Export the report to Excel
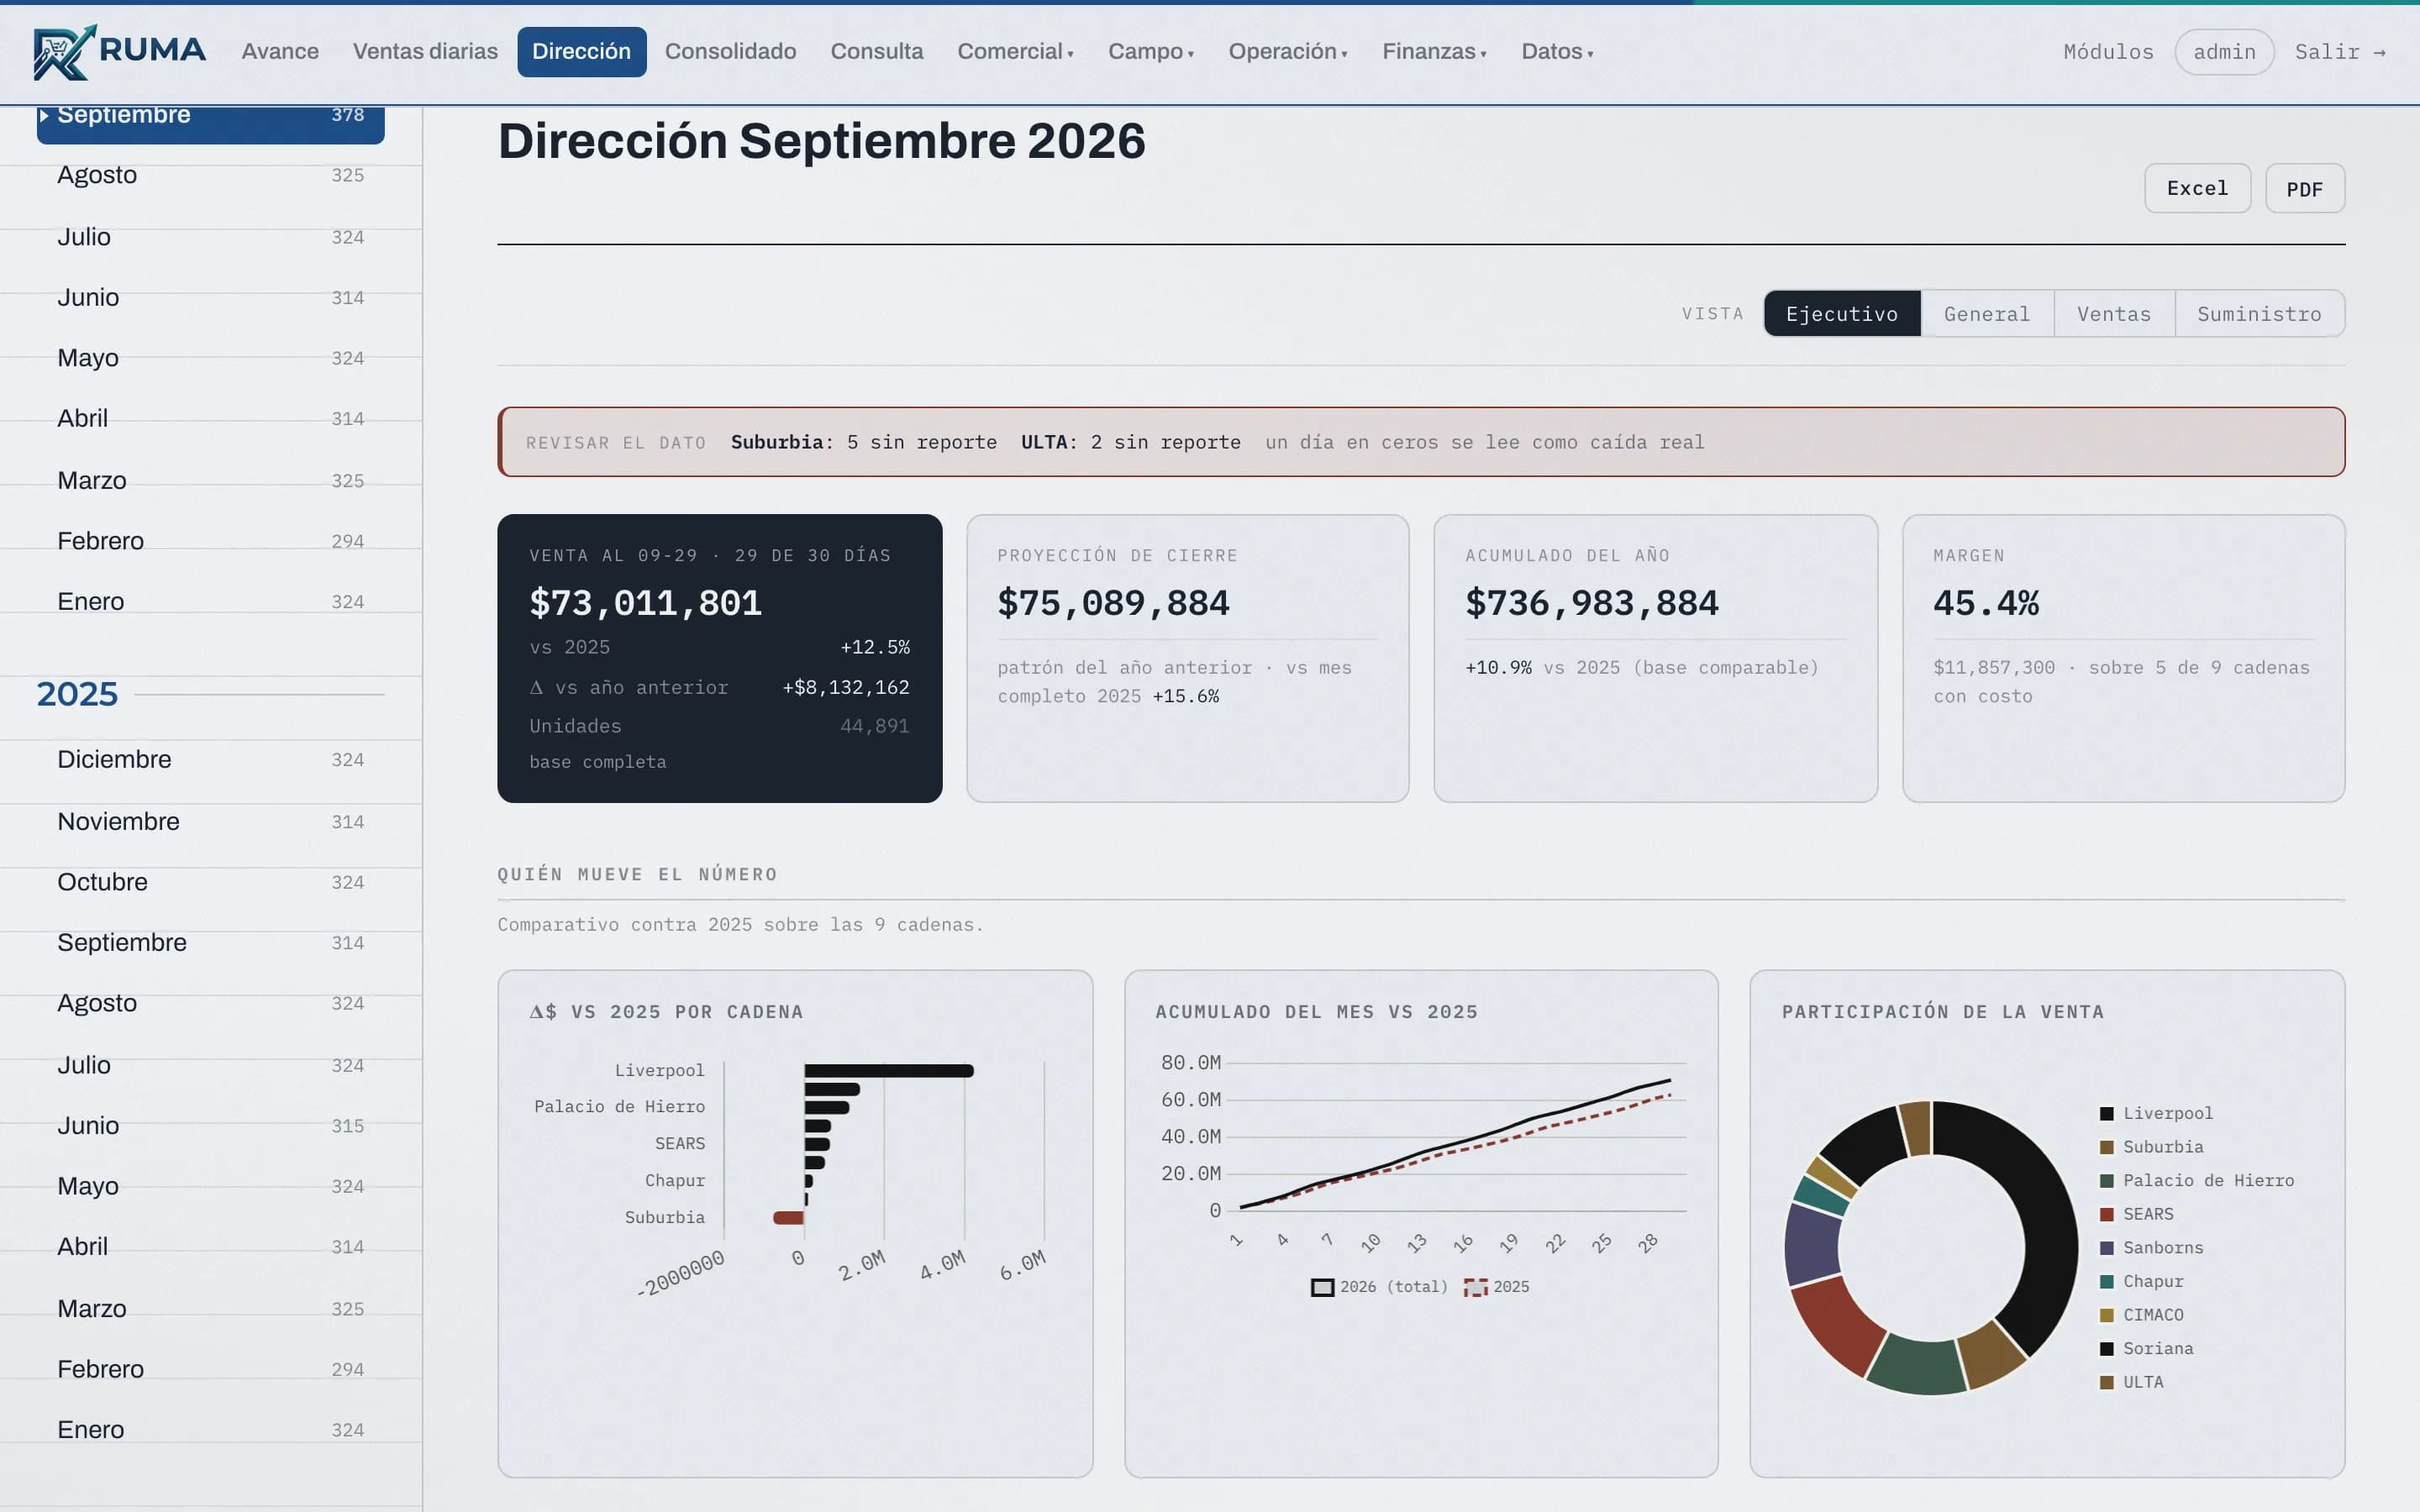Image resolution: width=2420 pixels, height=1512 pixels. [x=2197, y=188]
